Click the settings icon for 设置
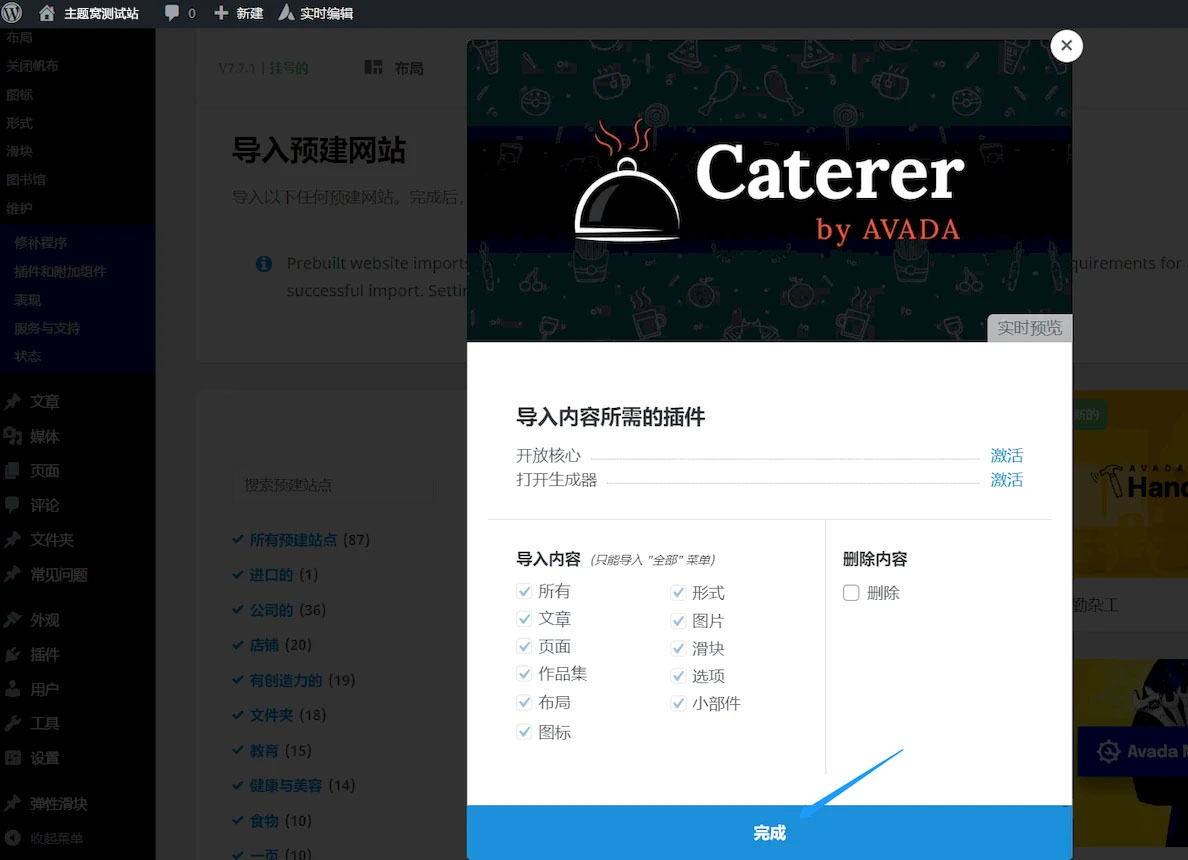 (13, 758)
